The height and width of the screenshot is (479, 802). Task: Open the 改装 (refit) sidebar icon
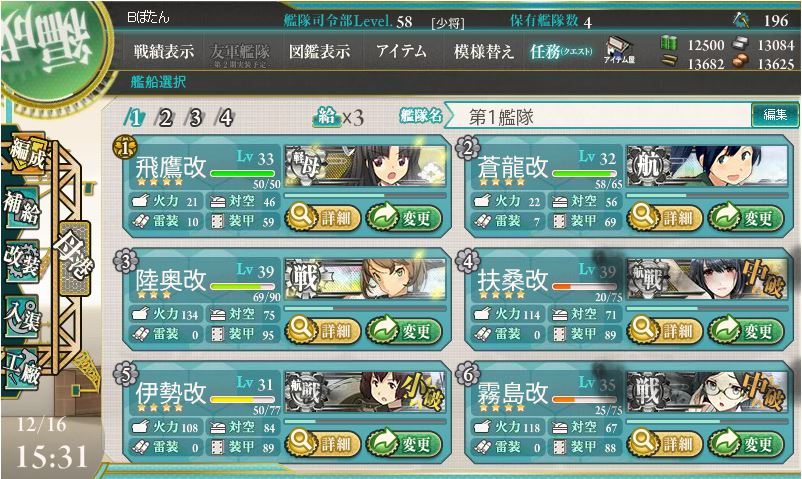coord(22,260)
